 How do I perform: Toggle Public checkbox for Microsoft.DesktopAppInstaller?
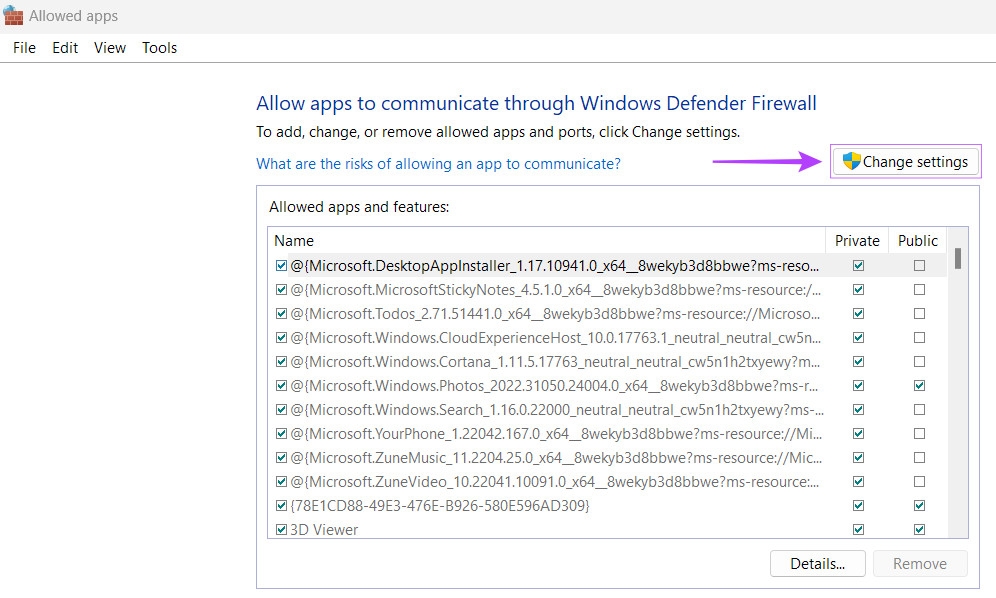(x=919, y=266)
